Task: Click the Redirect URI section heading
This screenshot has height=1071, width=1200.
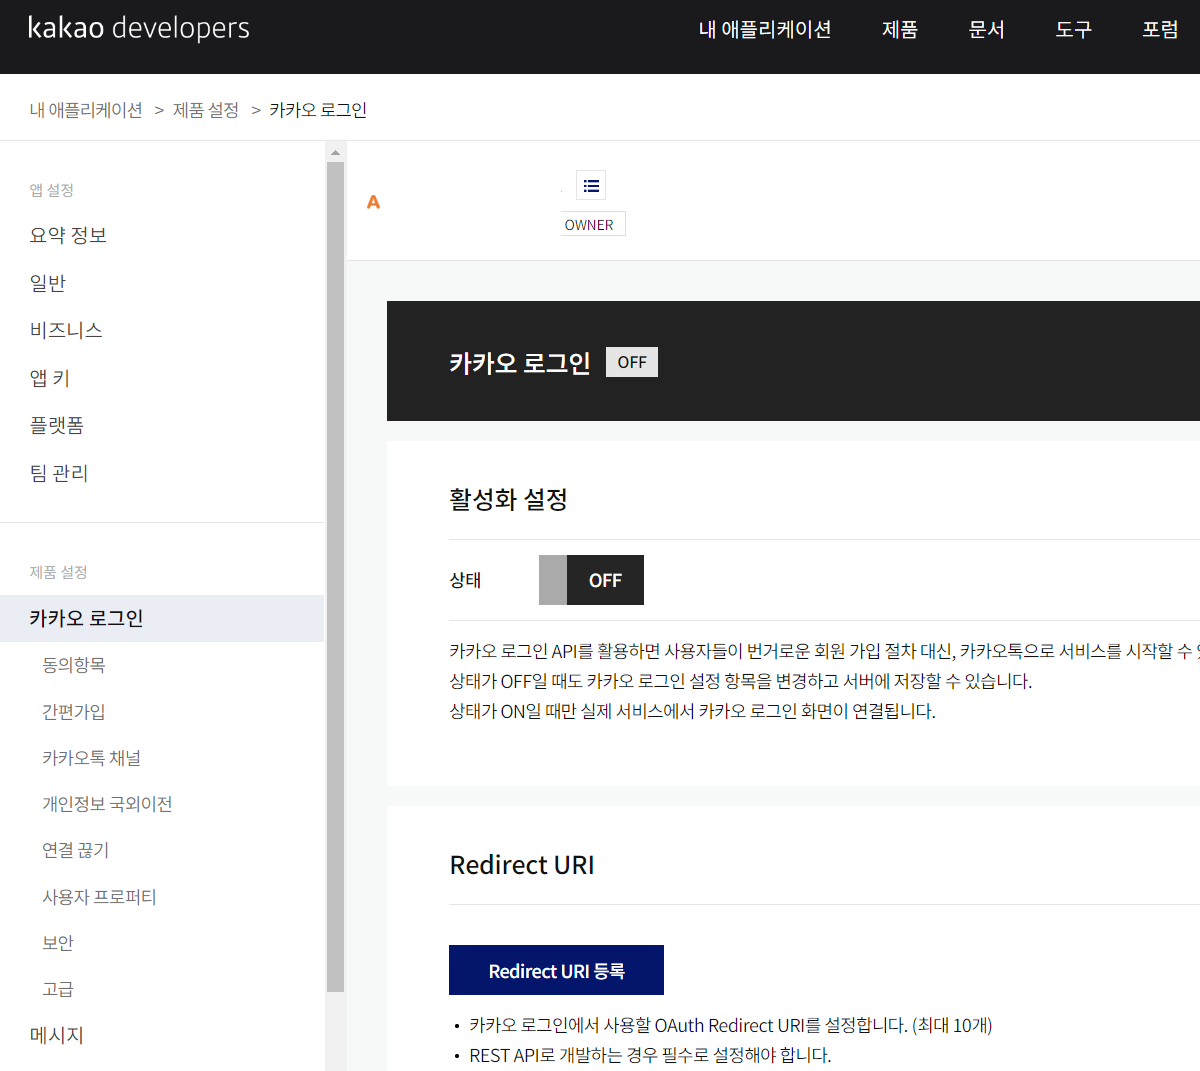Action: 522,865
